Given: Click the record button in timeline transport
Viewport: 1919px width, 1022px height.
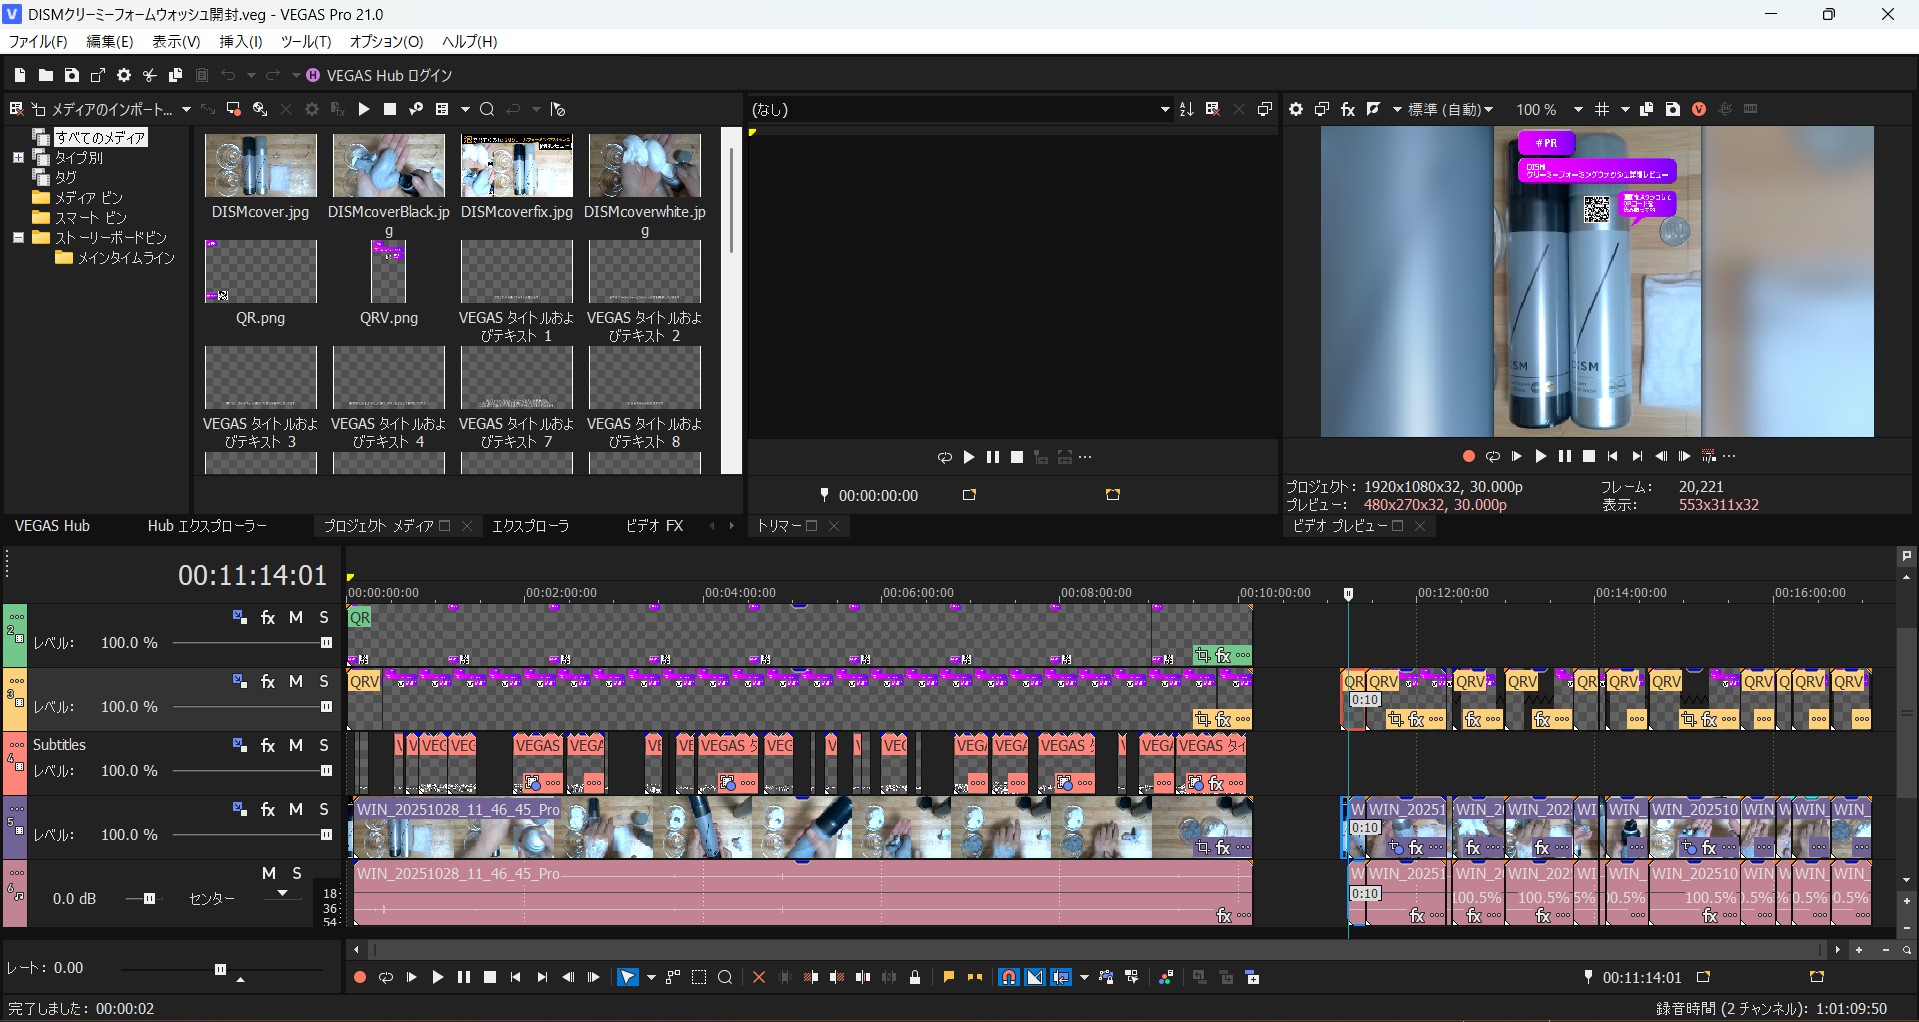Looking at the screenshot, I should point(359,978).
